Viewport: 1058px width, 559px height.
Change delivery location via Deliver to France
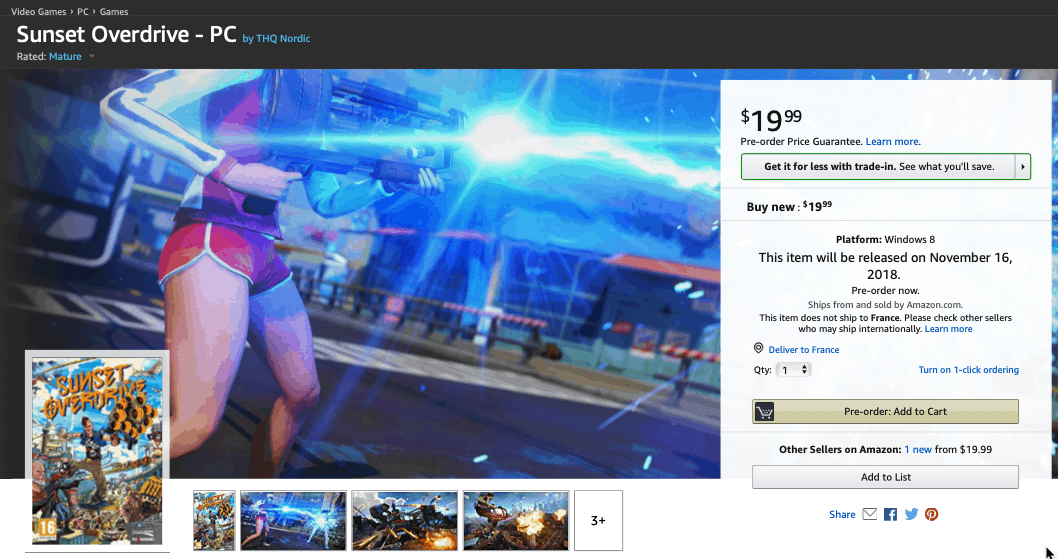[804, 350]
